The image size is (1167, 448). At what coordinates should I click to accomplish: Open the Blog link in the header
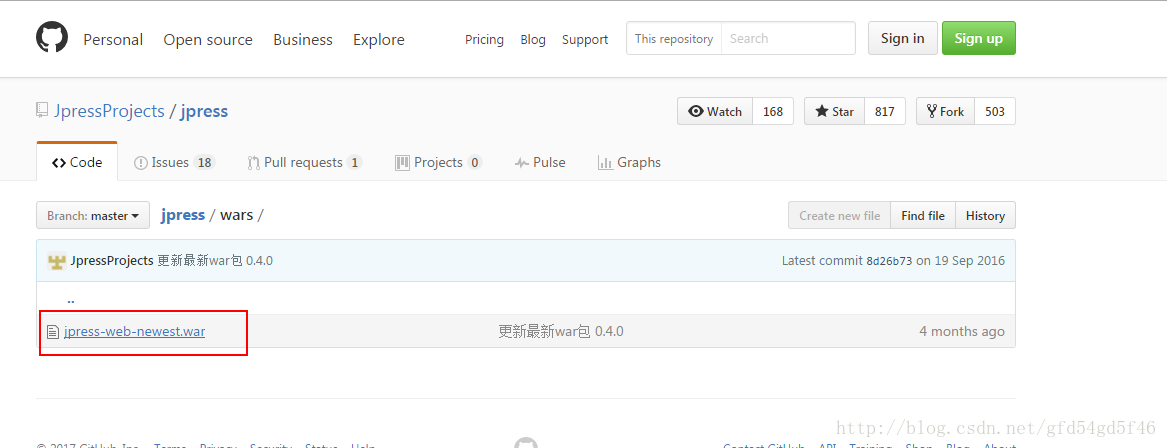(x=533, y=39)
